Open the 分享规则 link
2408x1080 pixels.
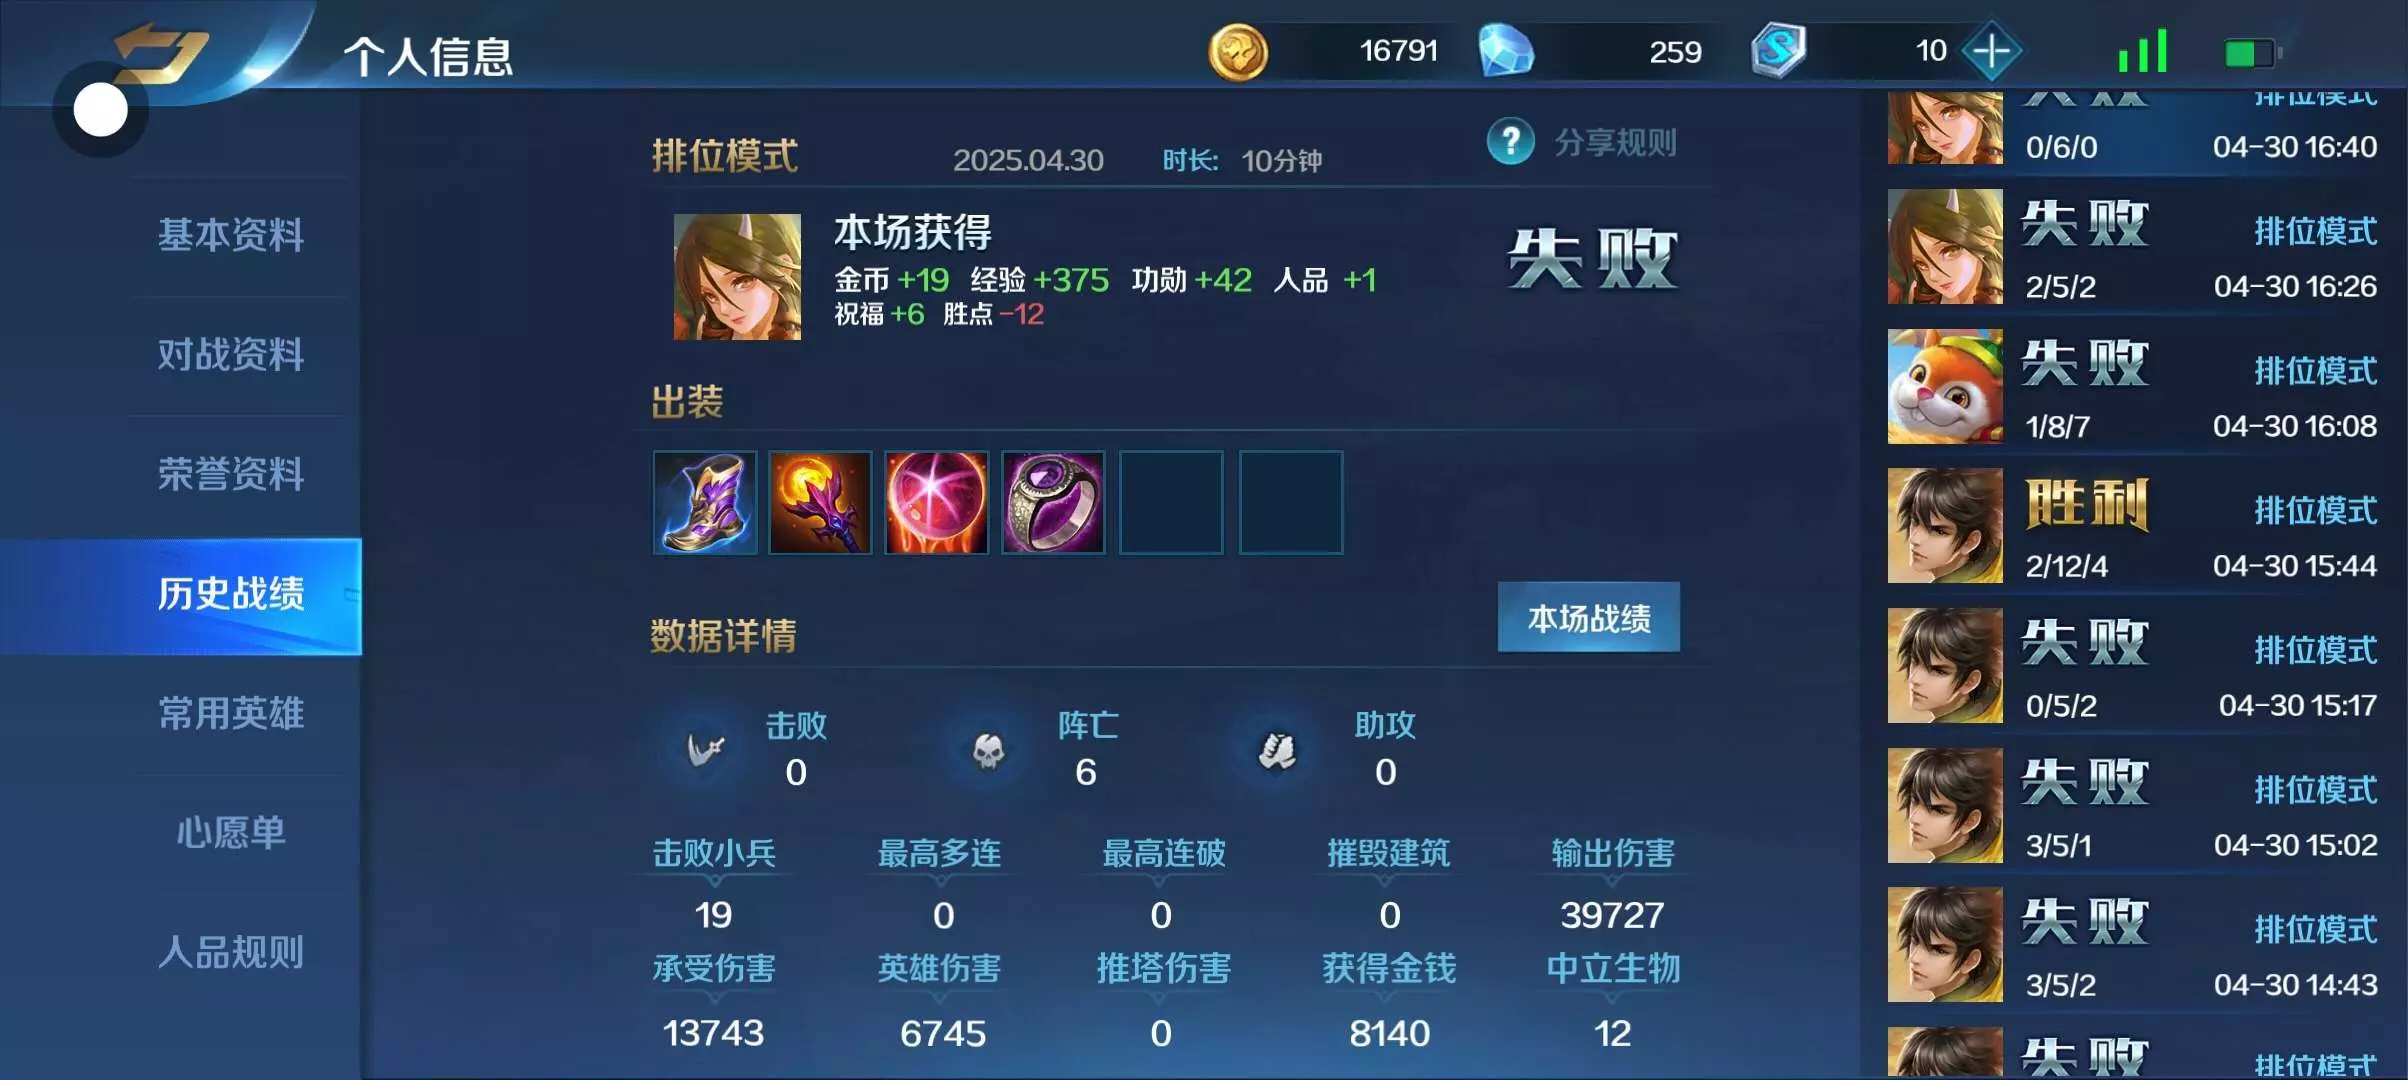tap(1615, 143)
